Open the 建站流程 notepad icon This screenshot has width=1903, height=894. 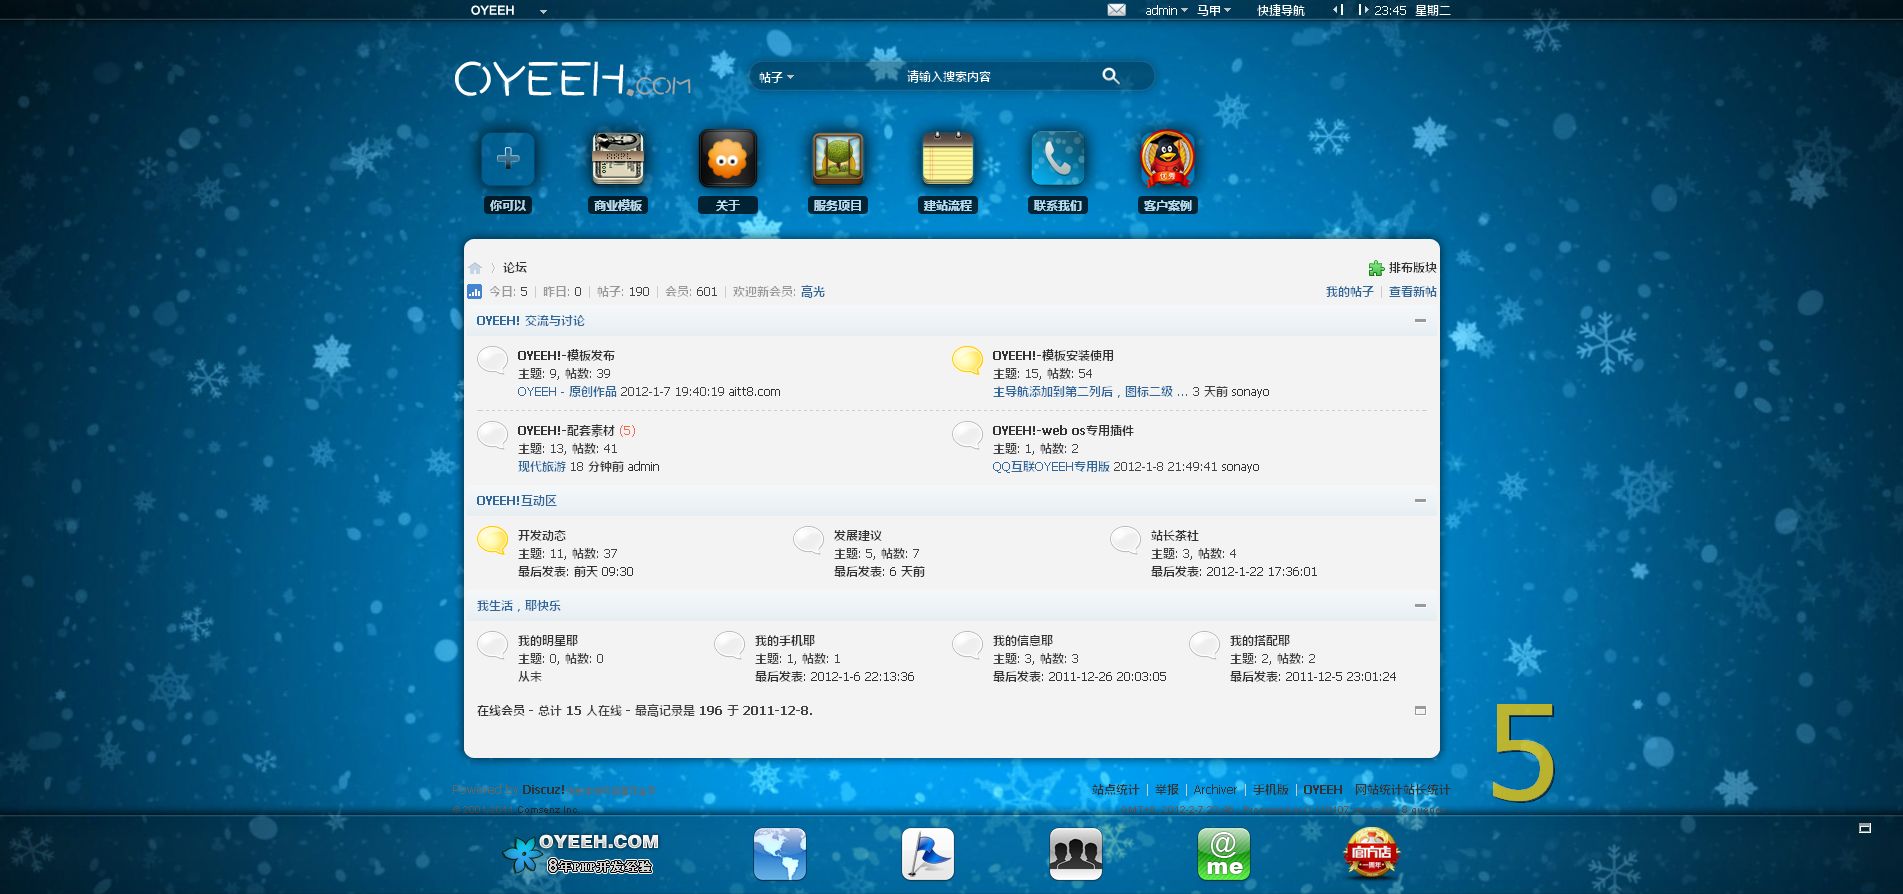tap(948, 158)
